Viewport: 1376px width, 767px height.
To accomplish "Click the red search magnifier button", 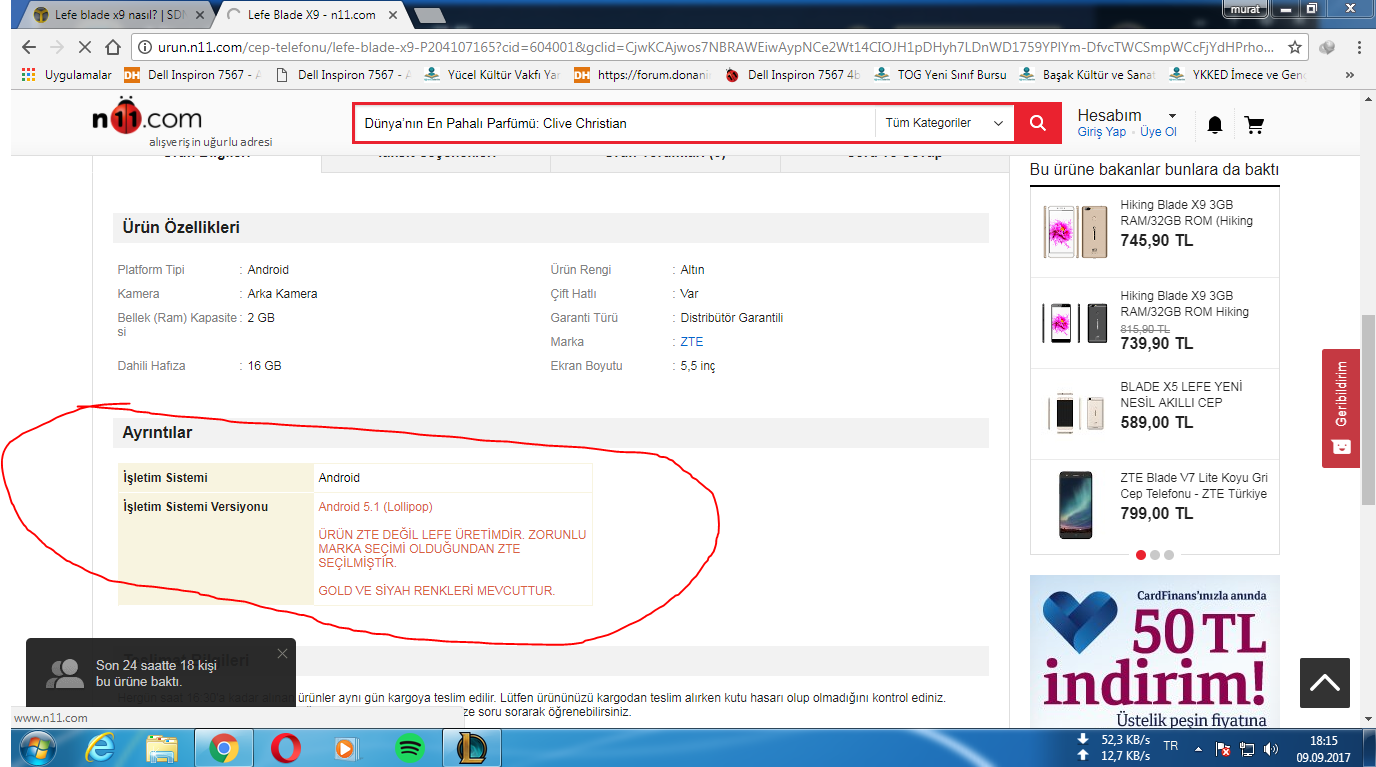I will pyautogui.click(x=1038, y=123).
